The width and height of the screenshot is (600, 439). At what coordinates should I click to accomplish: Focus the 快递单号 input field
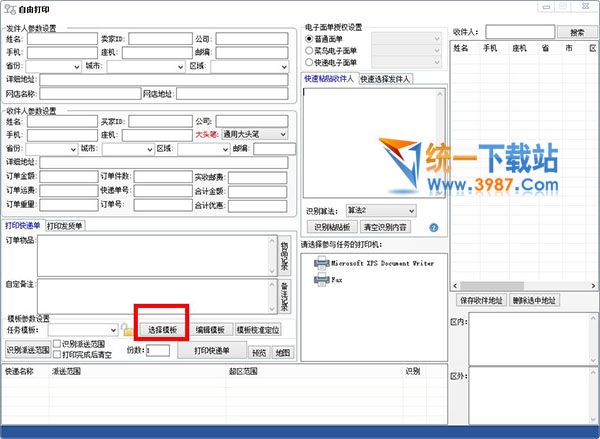tap(163, 191)
